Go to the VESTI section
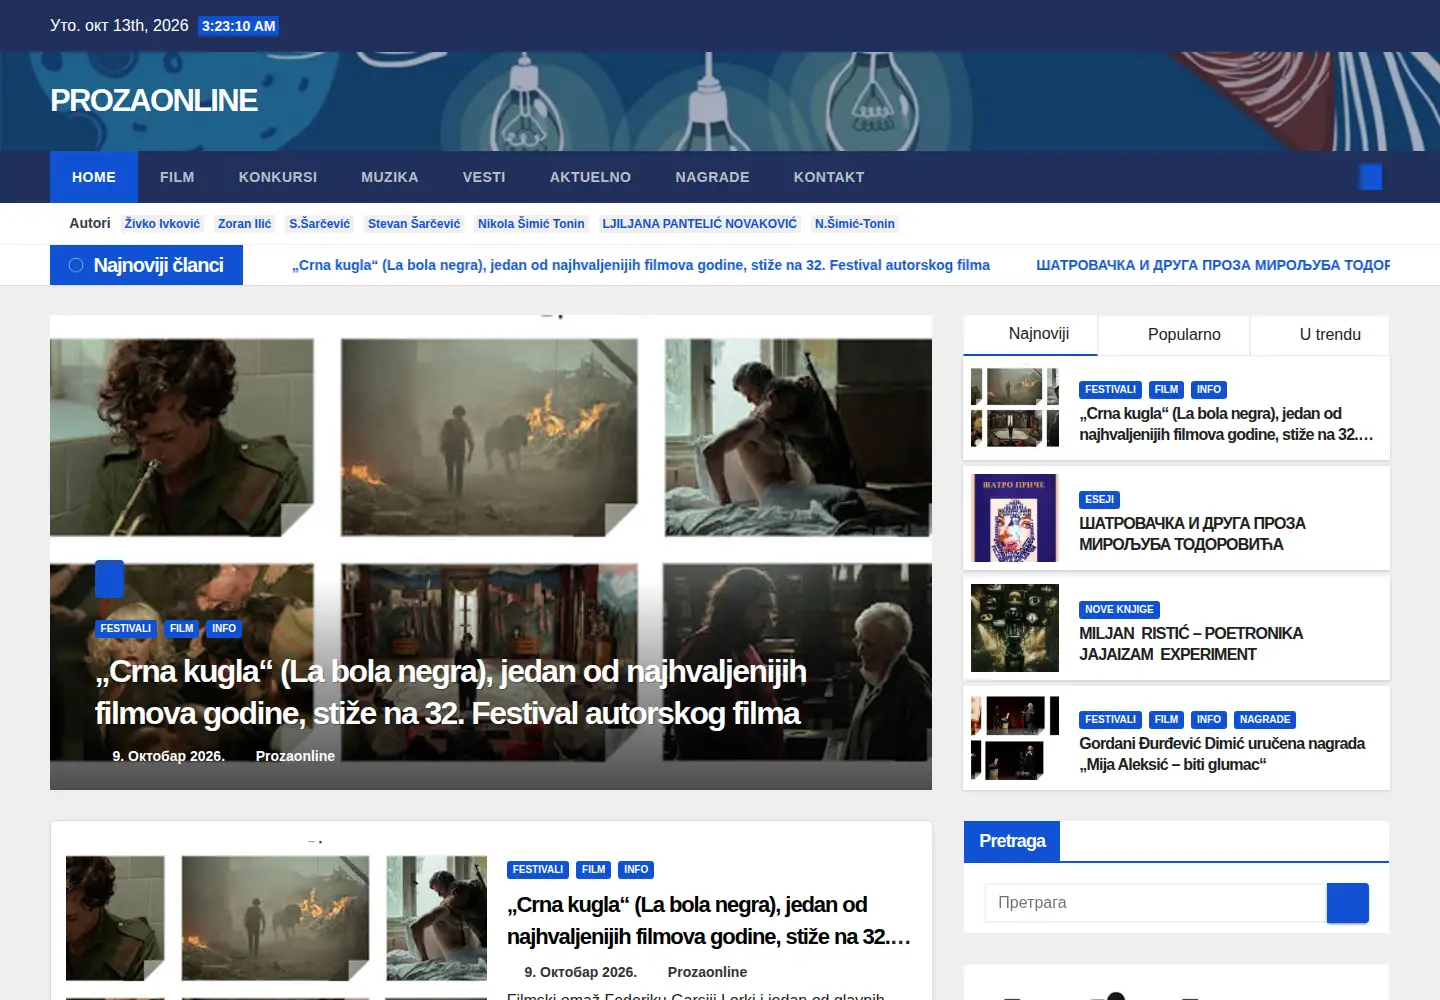The height and width of the screenshot is (1000, 1440). [x=484, y=177]
